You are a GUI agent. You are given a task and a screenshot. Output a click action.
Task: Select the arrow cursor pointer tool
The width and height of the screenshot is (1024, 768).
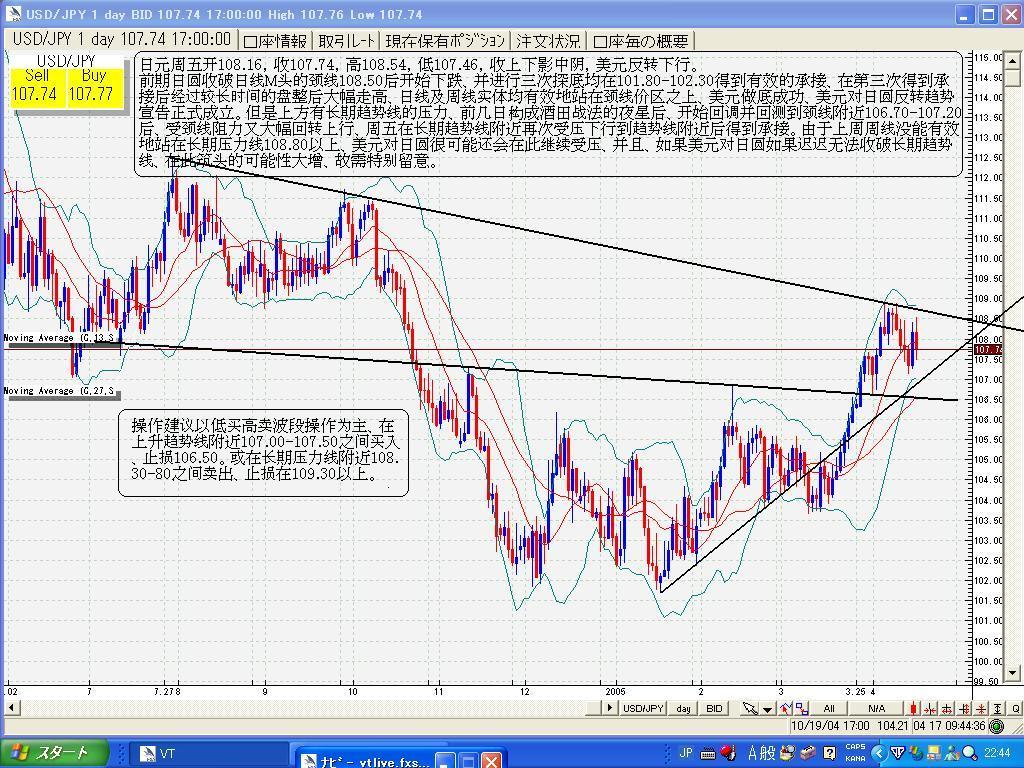click(x=749, y=708)
